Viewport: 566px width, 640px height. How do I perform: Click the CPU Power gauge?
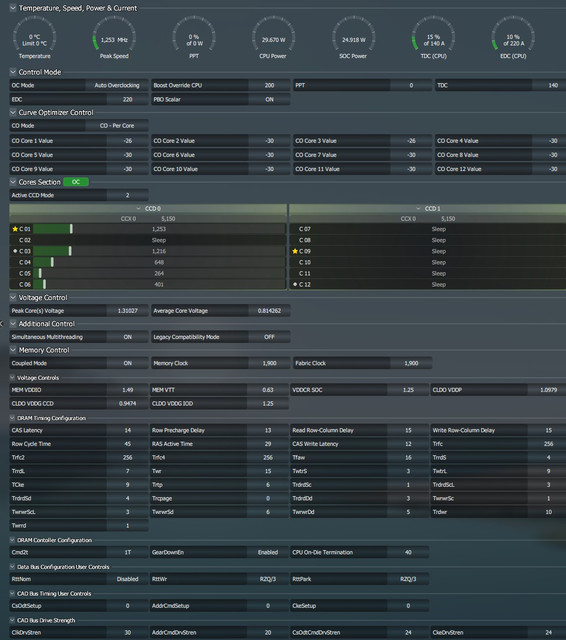pyautogui.click(x=273, y=38)
